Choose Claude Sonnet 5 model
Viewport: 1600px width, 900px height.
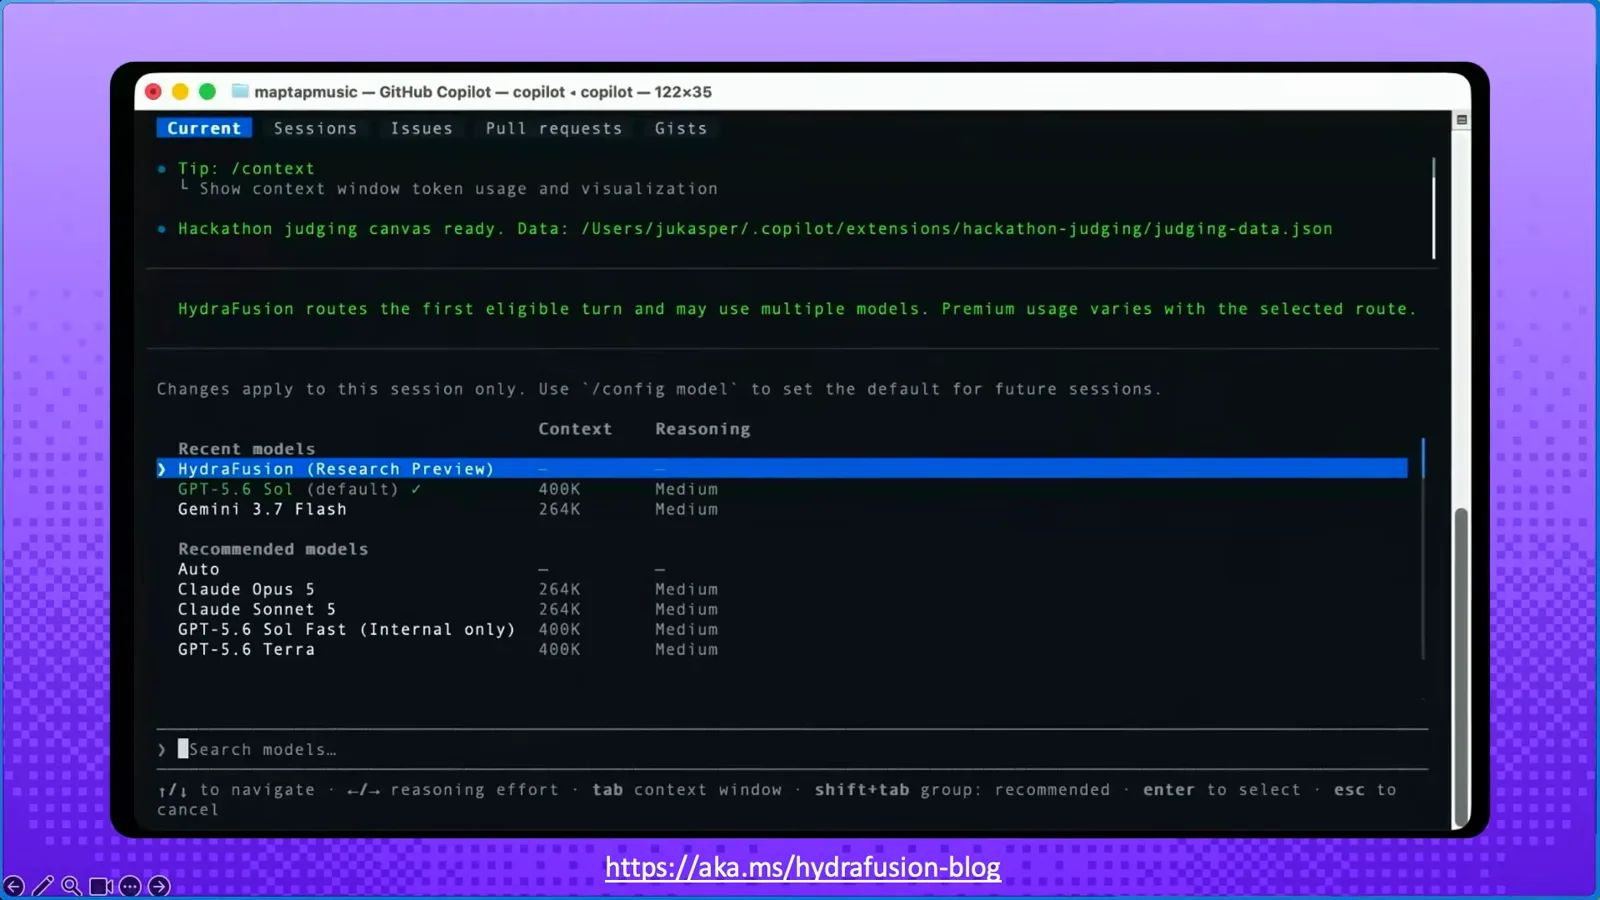pos(257,609)
